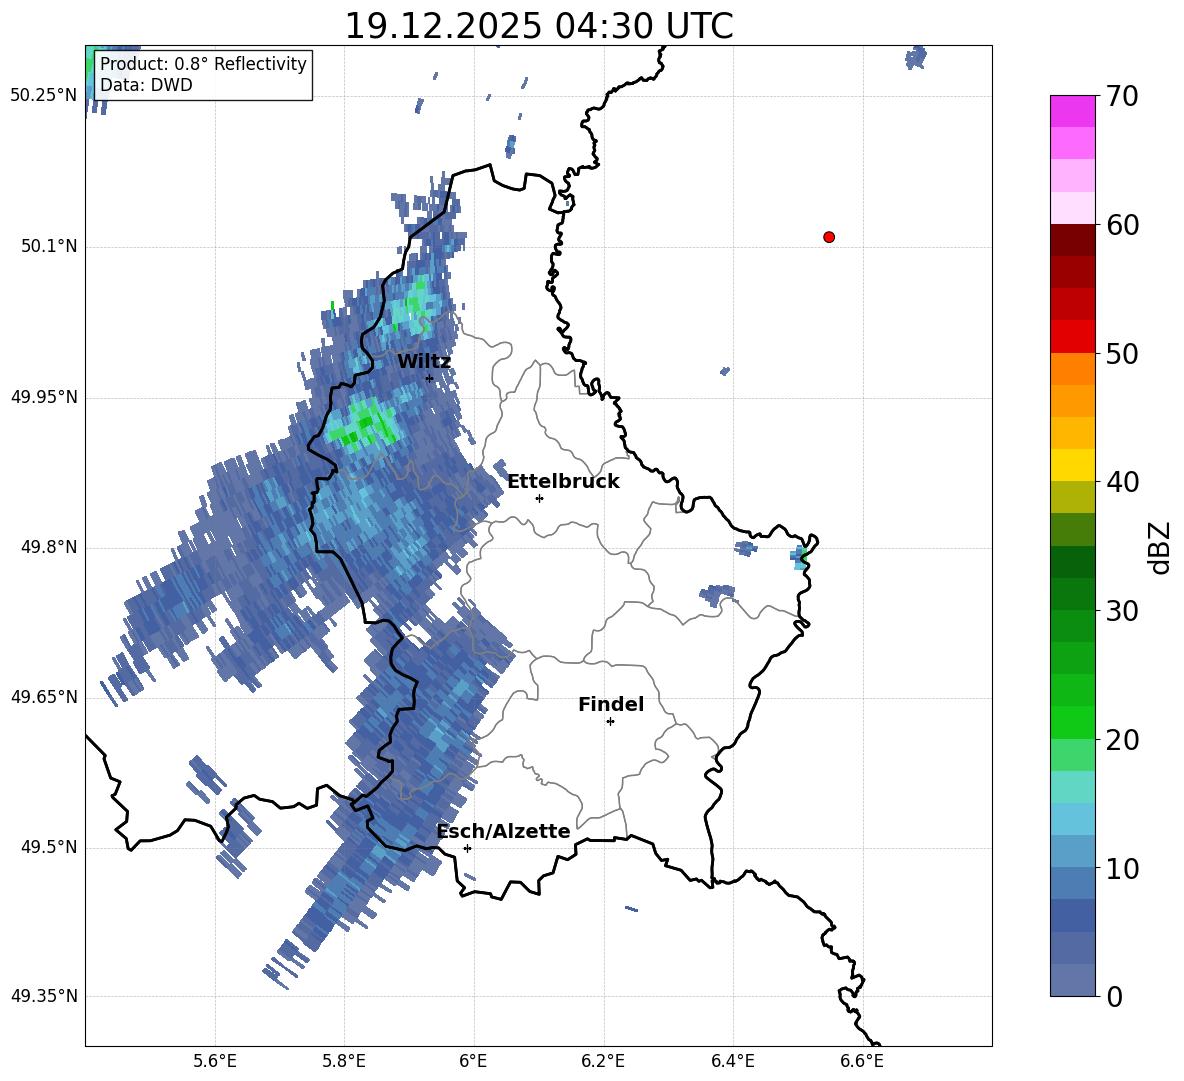Click the small radar echo at Luxembourg's eastern tip
The width and height of the screenshot is (1184, 1081).
pos(800,557)
